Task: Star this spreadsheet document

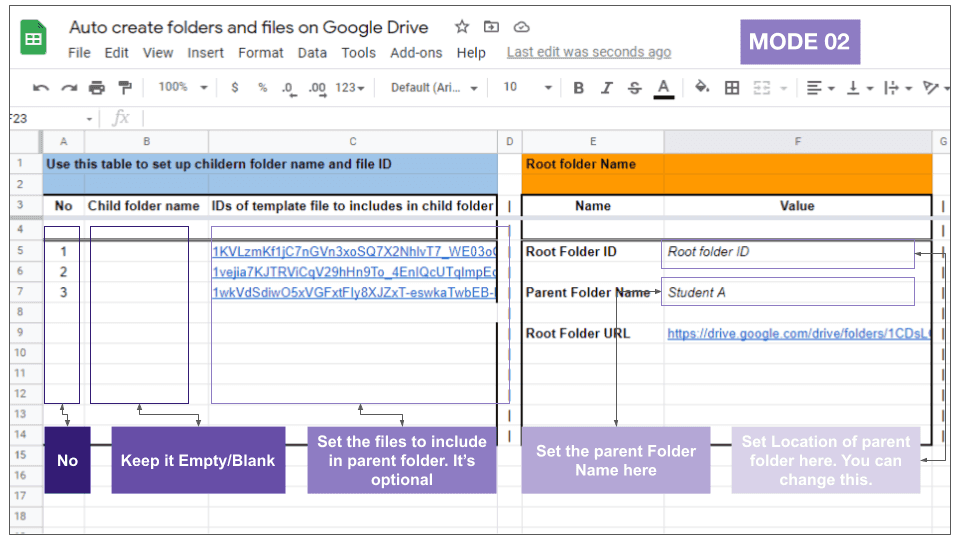Action: [461, 27]
